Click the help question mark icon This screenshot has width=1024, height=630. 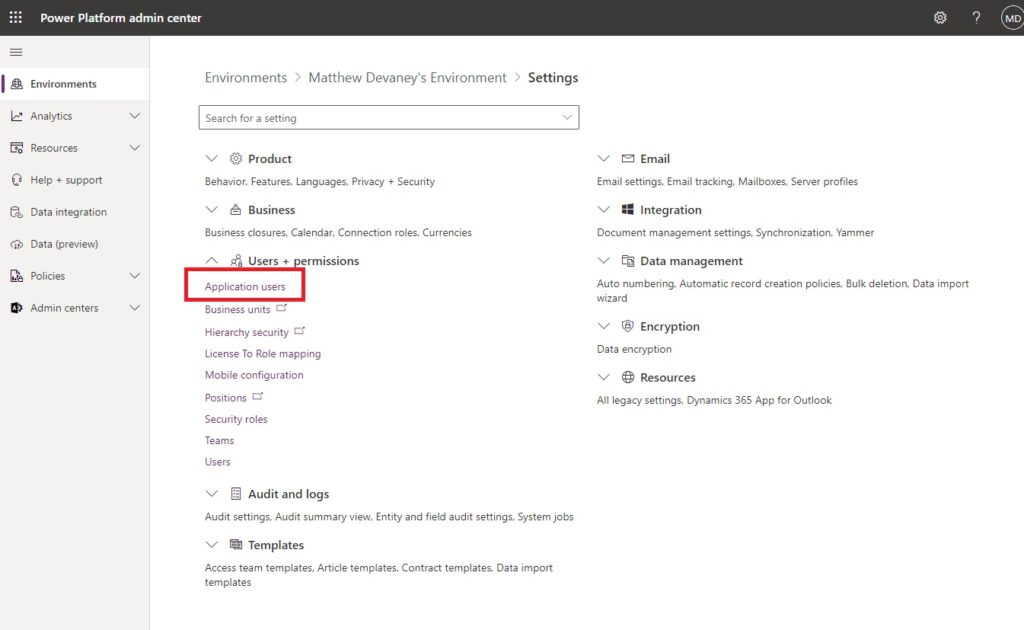tap(976, 18)
